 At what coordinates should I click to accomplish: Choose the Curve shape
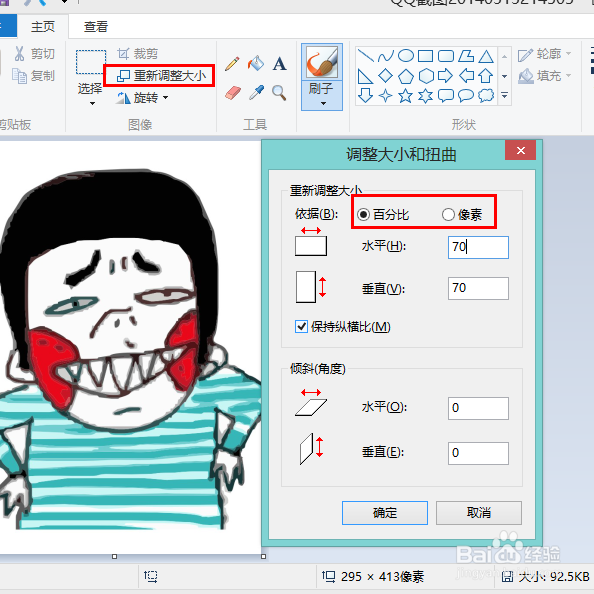tap(386, 56)
